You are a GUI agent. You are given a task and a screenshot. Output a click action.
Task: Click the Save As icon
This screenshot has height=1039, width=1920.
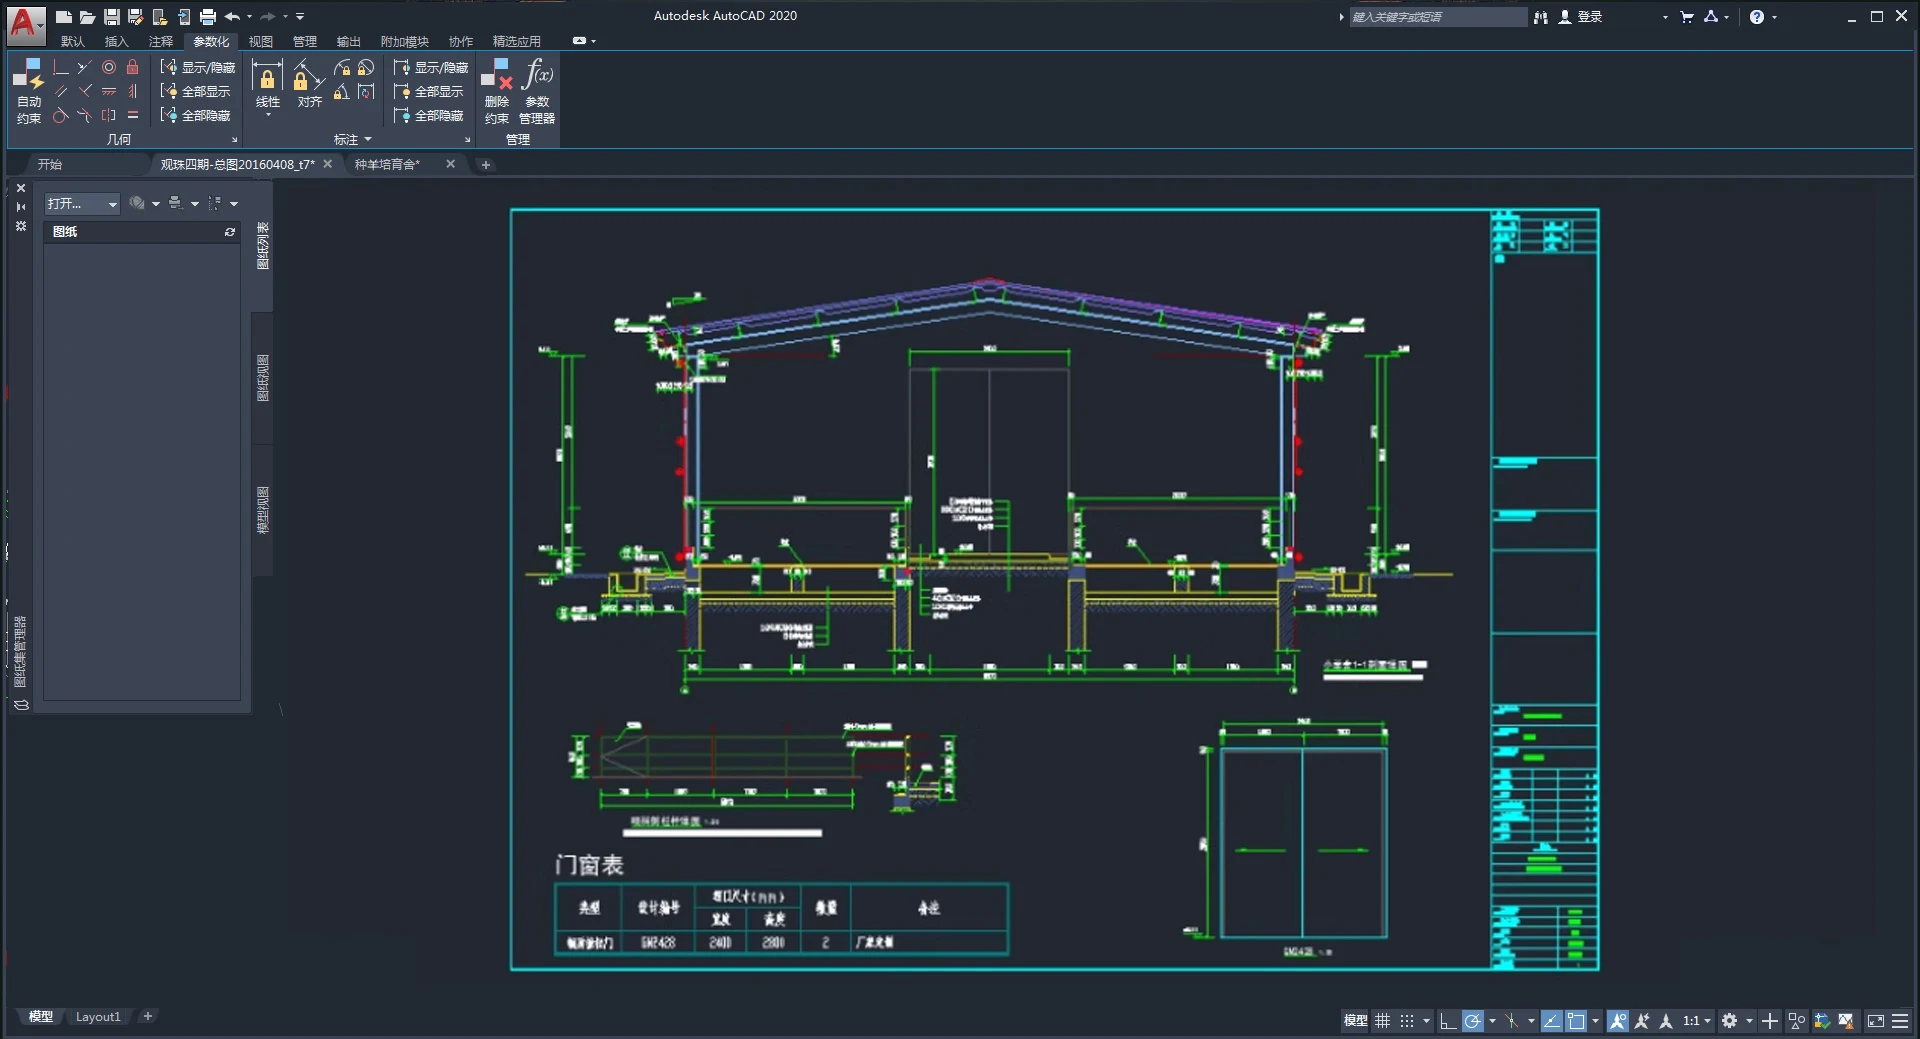pyautogui.click(x=135, y=17)
